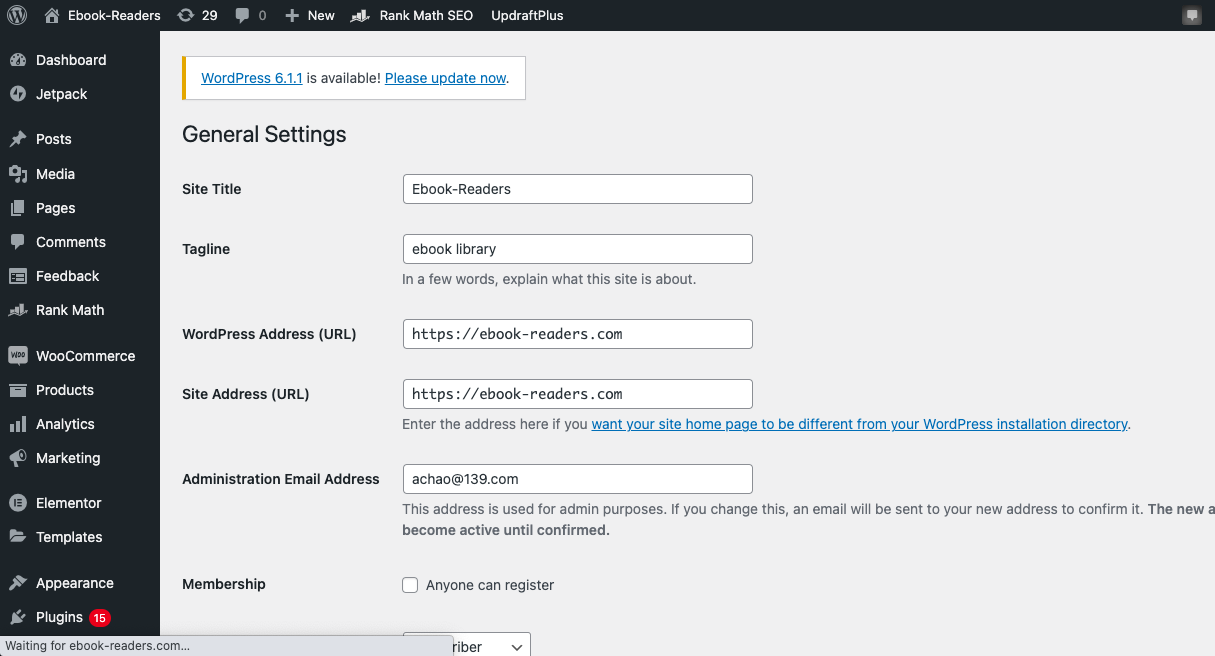This screenshot has width=1215, height=656.
Task: Open the updates icon showing 29
Action: [x=185, y=15]
